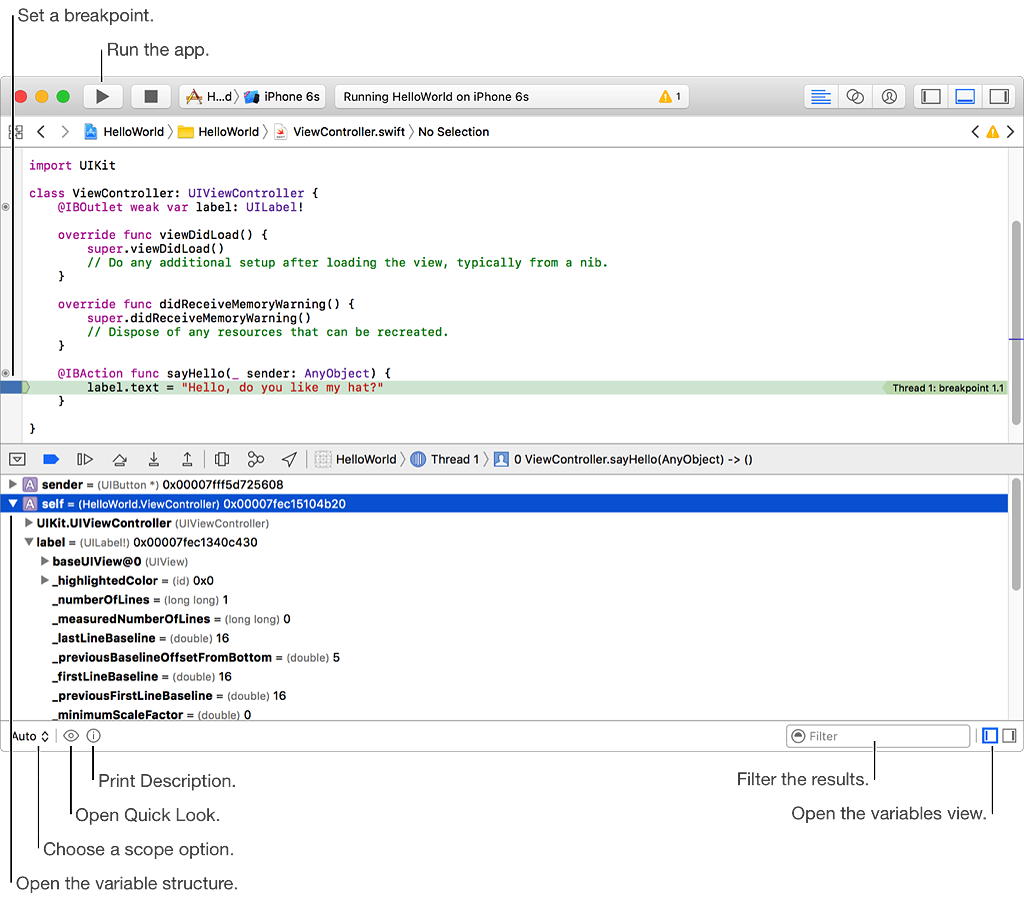
Task: Toggle the utilities panel
Action: [x=999, y=97]
